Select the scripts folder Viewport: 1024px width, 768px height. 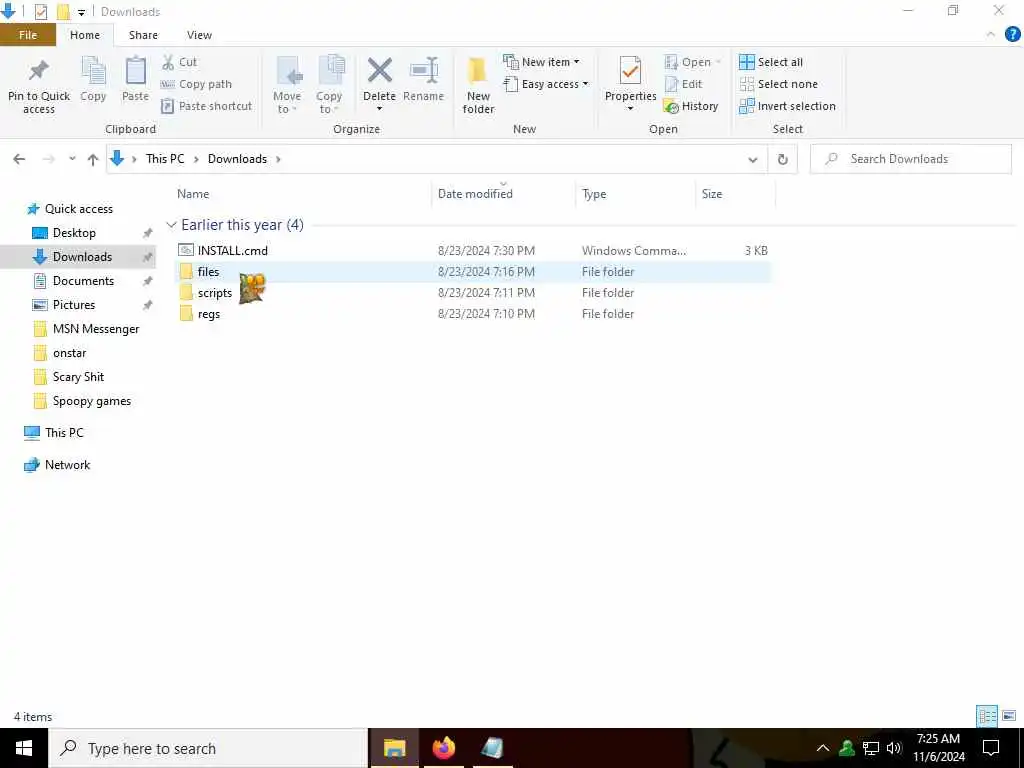473,293
